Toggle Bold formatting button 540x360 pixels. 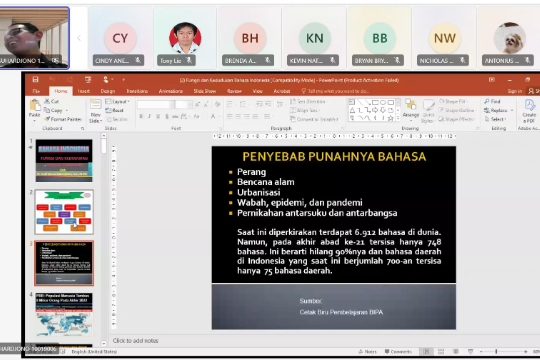tap(141, 116)
